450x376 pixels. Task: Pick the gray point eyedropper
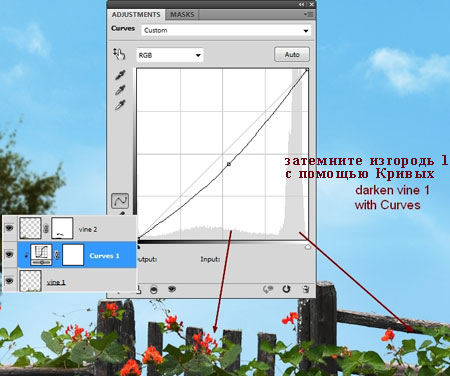click(120, 90)
